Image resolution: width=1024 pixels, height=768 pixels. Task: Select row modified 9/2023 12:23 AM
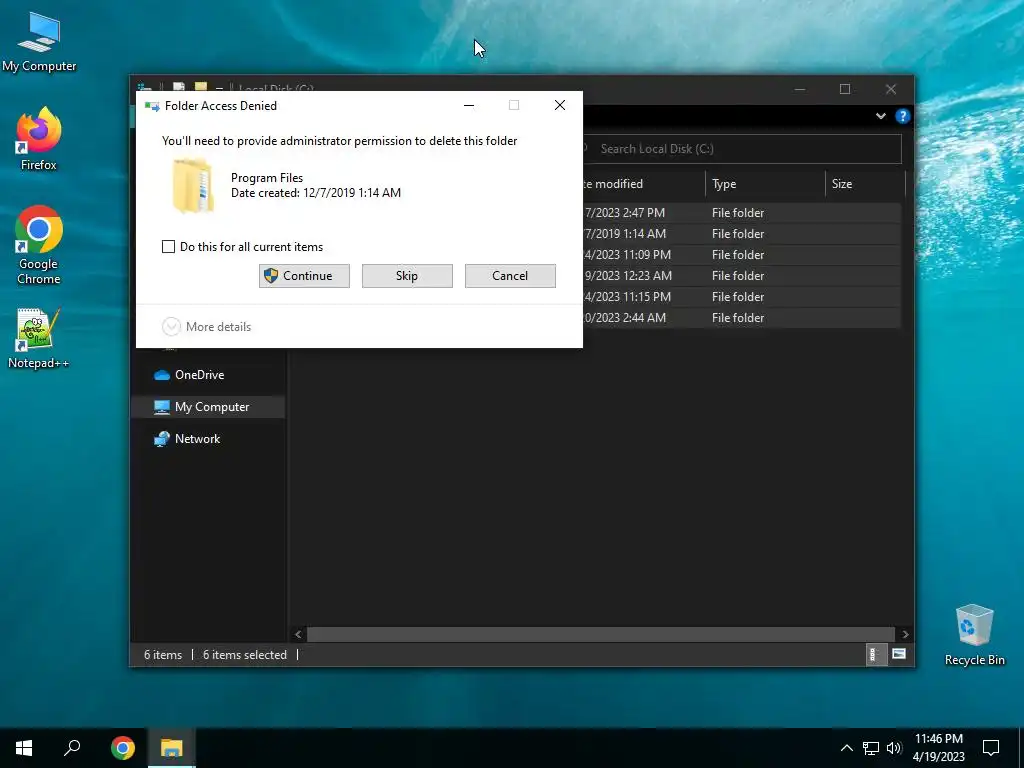coord(741,276)
